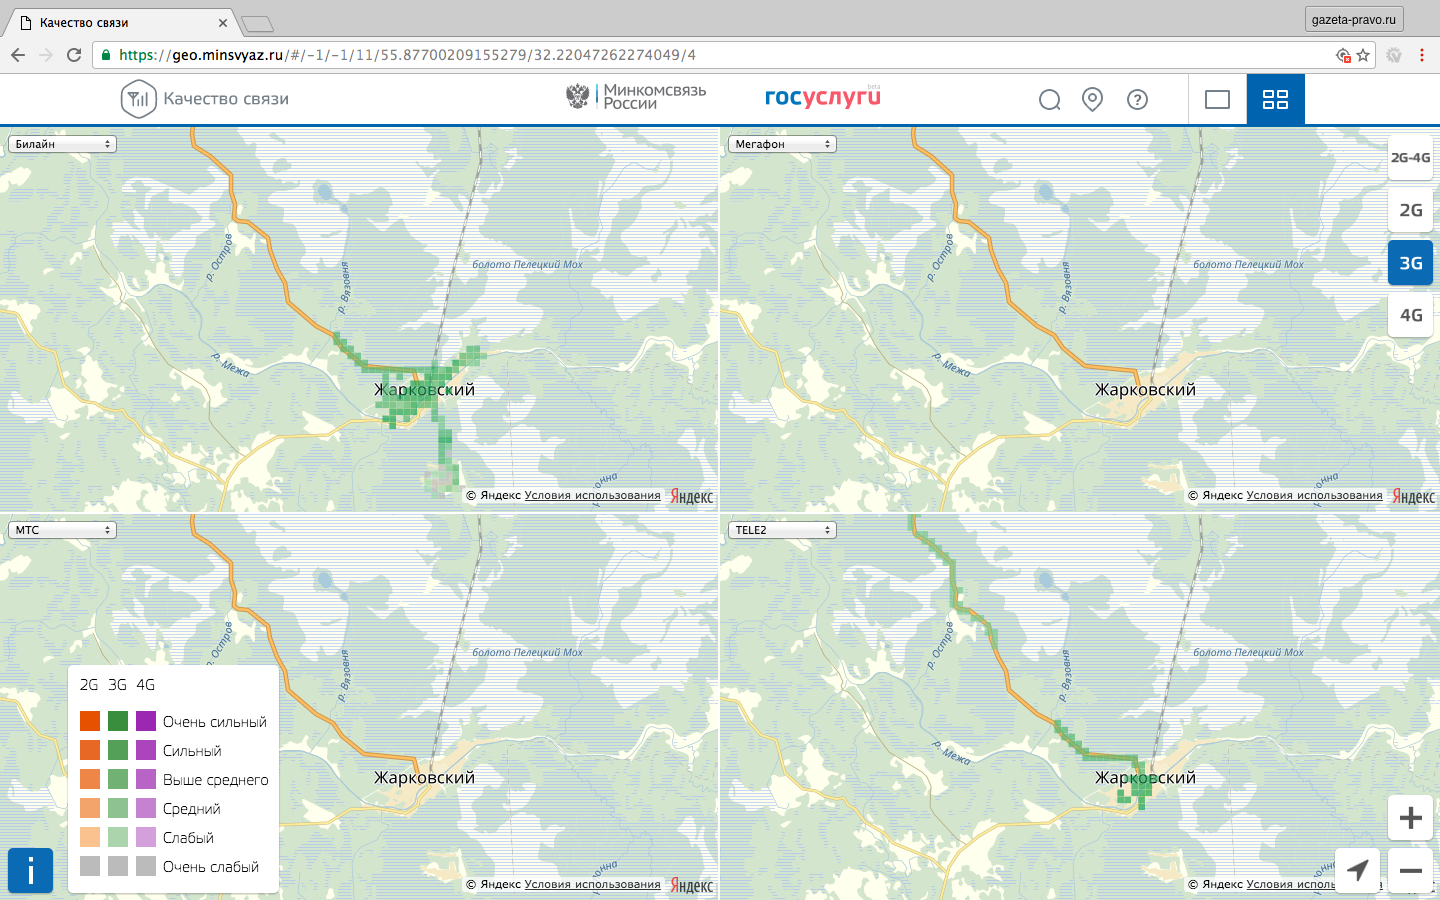Click Жарковский label on Билайн map
This screenshot has width=1440, height=900.
(424, 390)
